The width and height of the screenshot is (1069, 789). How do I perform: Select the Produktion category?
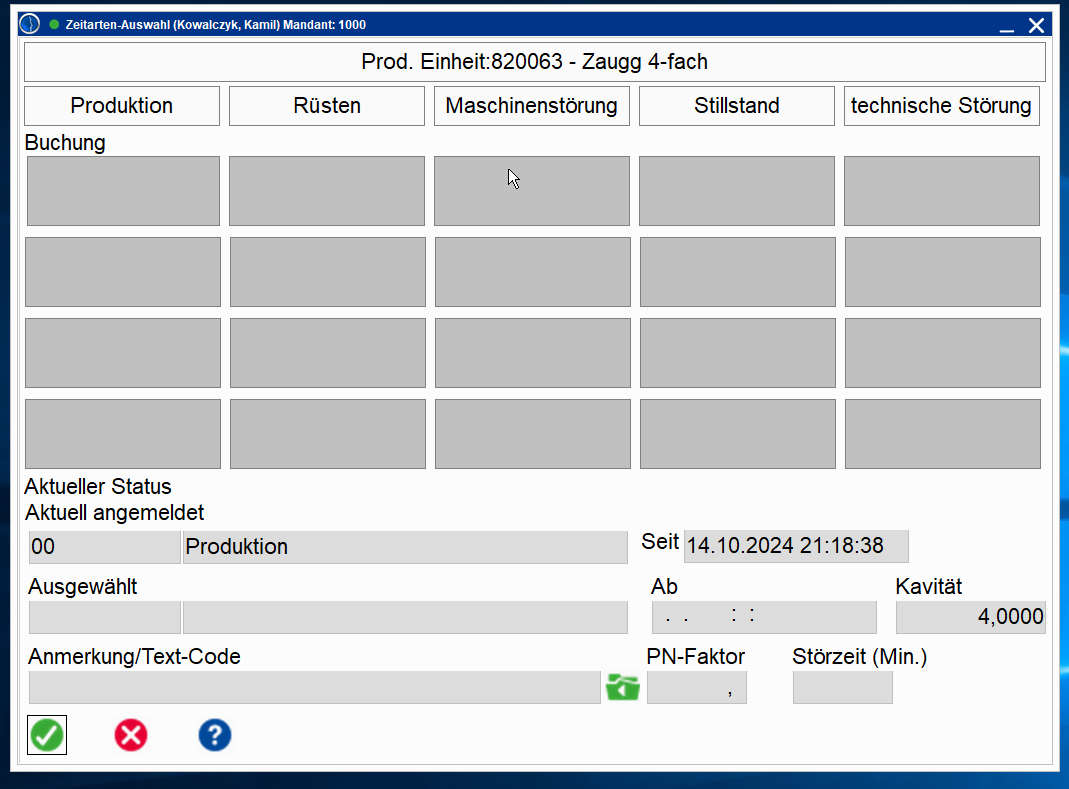click(122, 106)
